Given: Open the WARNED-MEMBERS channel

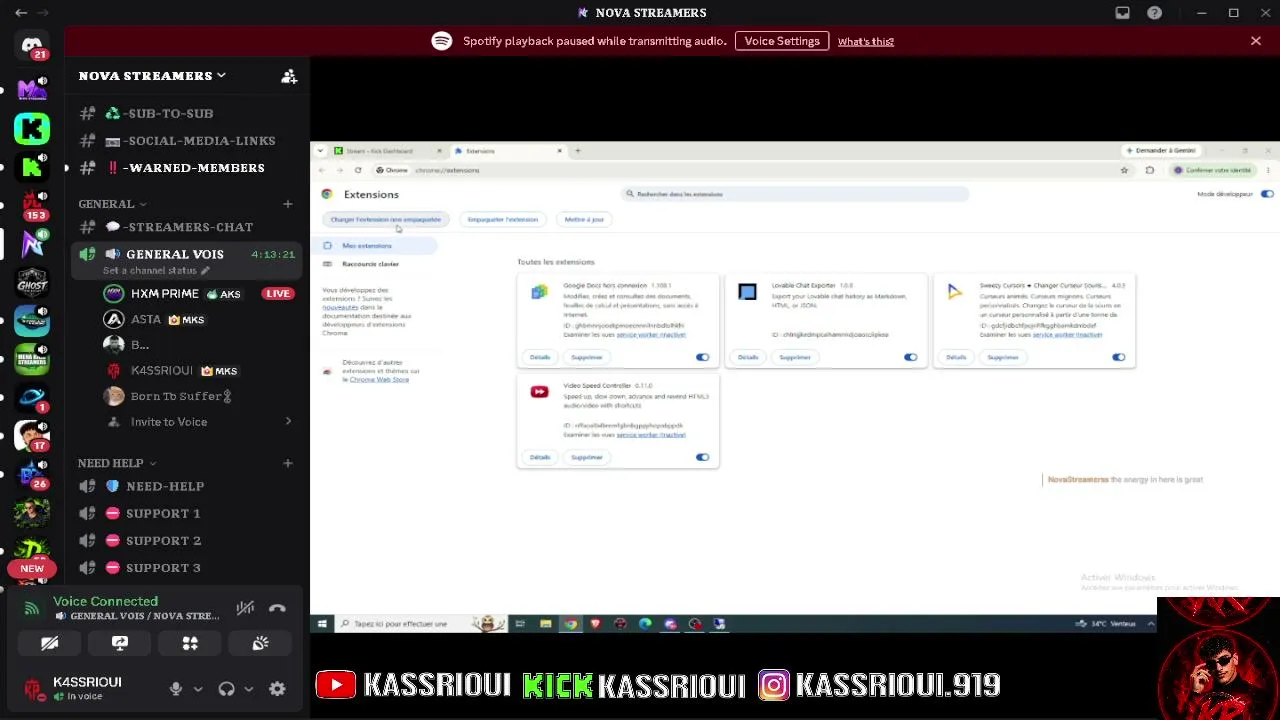Looking at the screenshot, I should point(186,168).
